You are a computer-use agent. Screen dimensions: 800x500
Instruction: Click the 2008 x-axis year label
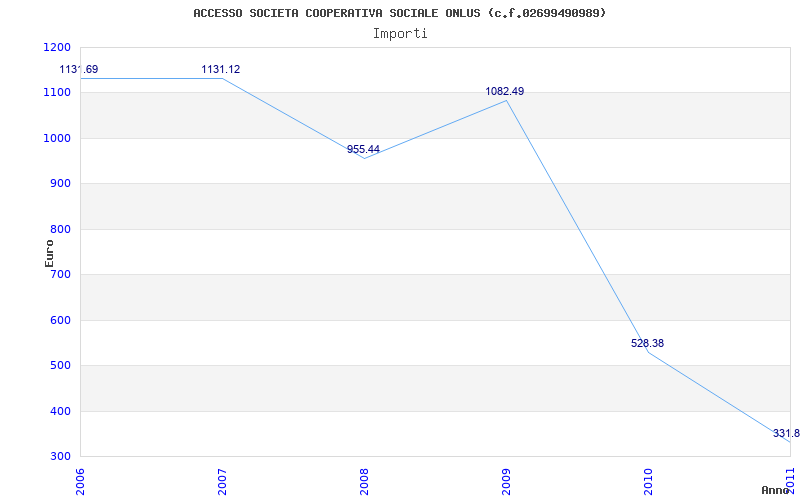[364, 481]
